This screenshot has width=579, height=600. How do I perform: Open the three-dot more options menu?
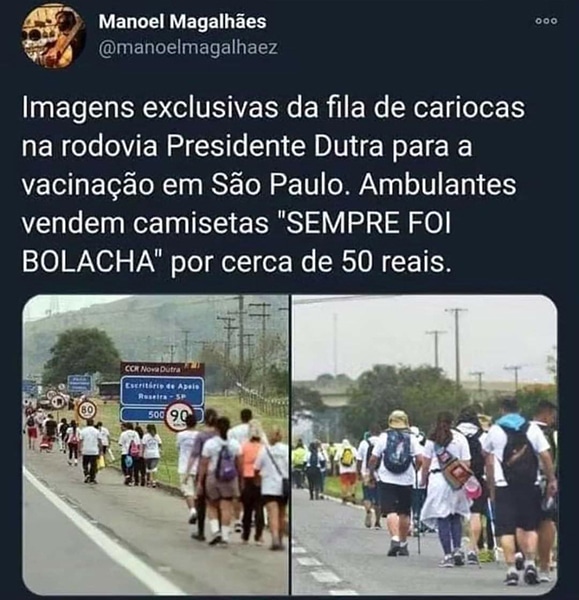tap(546, 21)
